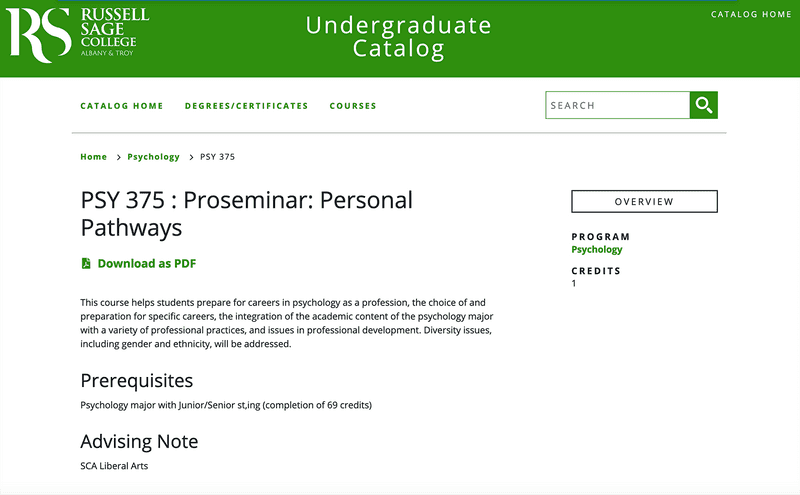The width and height of the screenshot is (800, 495).
Task: Go to the Courses navigation item
Action: (x=353, y=106)
